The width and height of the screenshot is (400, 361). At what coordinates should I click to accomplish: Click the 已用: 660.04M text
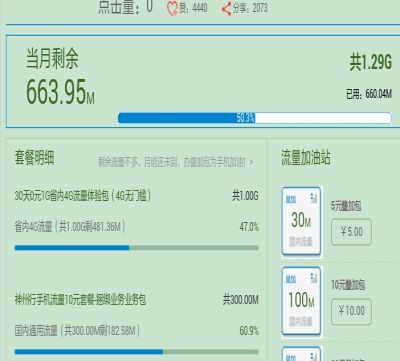click(x=369, y=94)
